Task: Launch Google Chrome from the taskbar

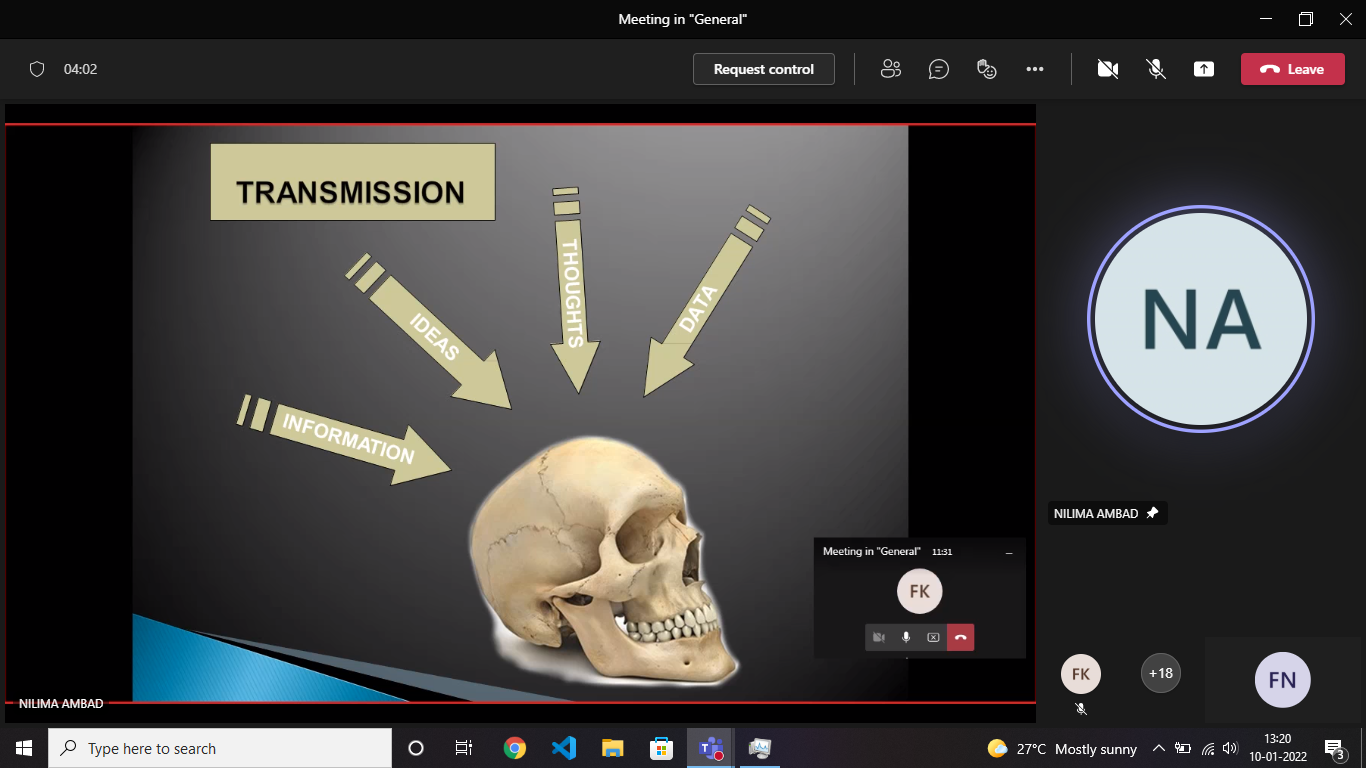Action: click(515, 748)
